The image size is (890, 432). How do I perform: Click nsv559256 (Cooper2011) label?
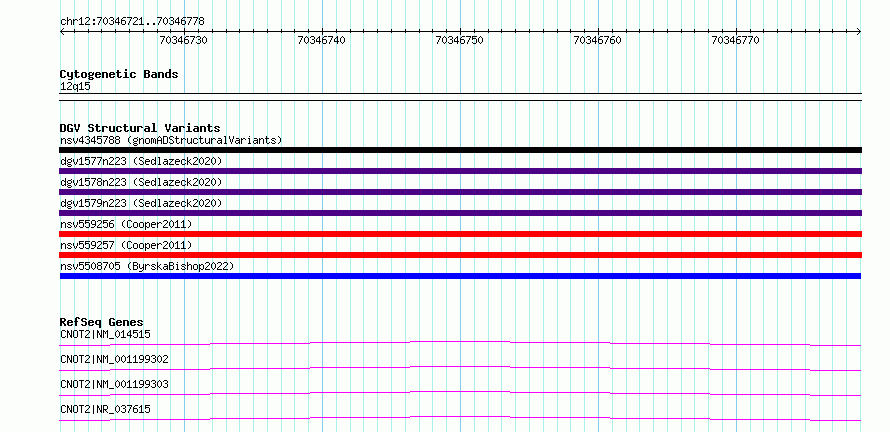(x=126, y=224)
